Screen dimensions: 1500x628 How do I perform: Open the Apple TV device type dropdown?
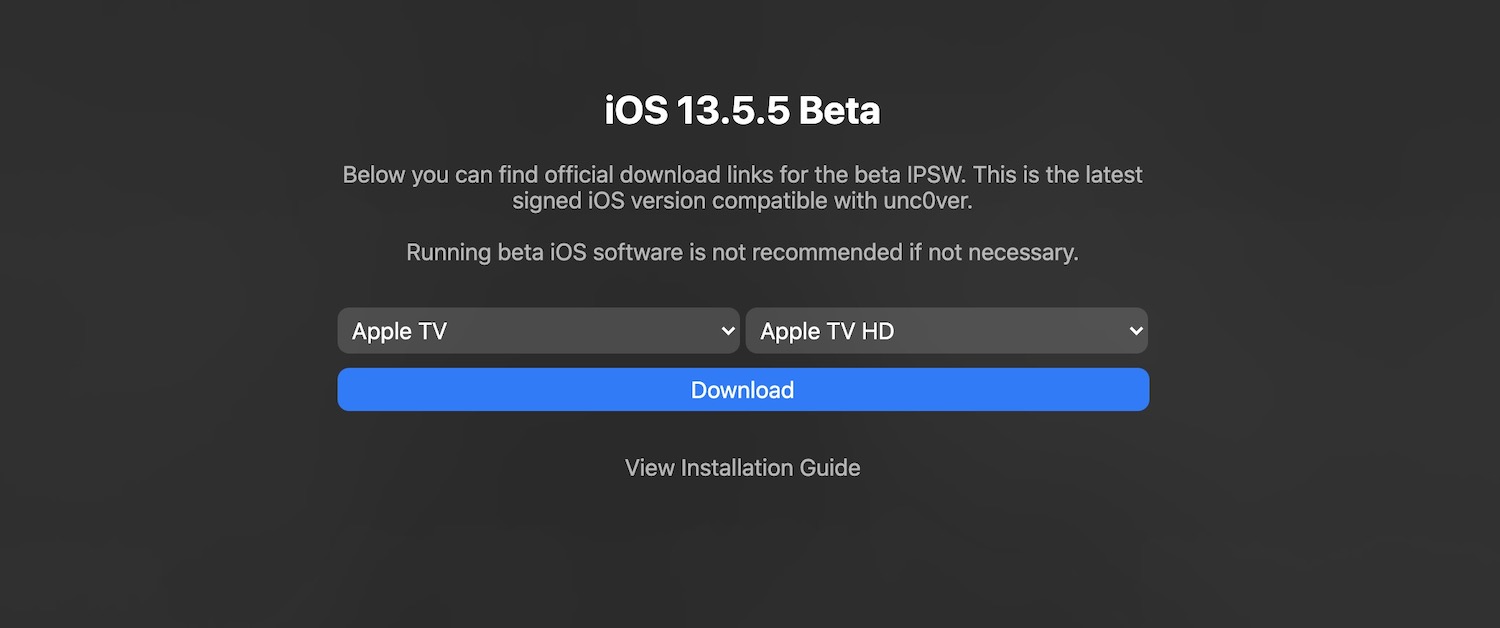click(538, 331)
